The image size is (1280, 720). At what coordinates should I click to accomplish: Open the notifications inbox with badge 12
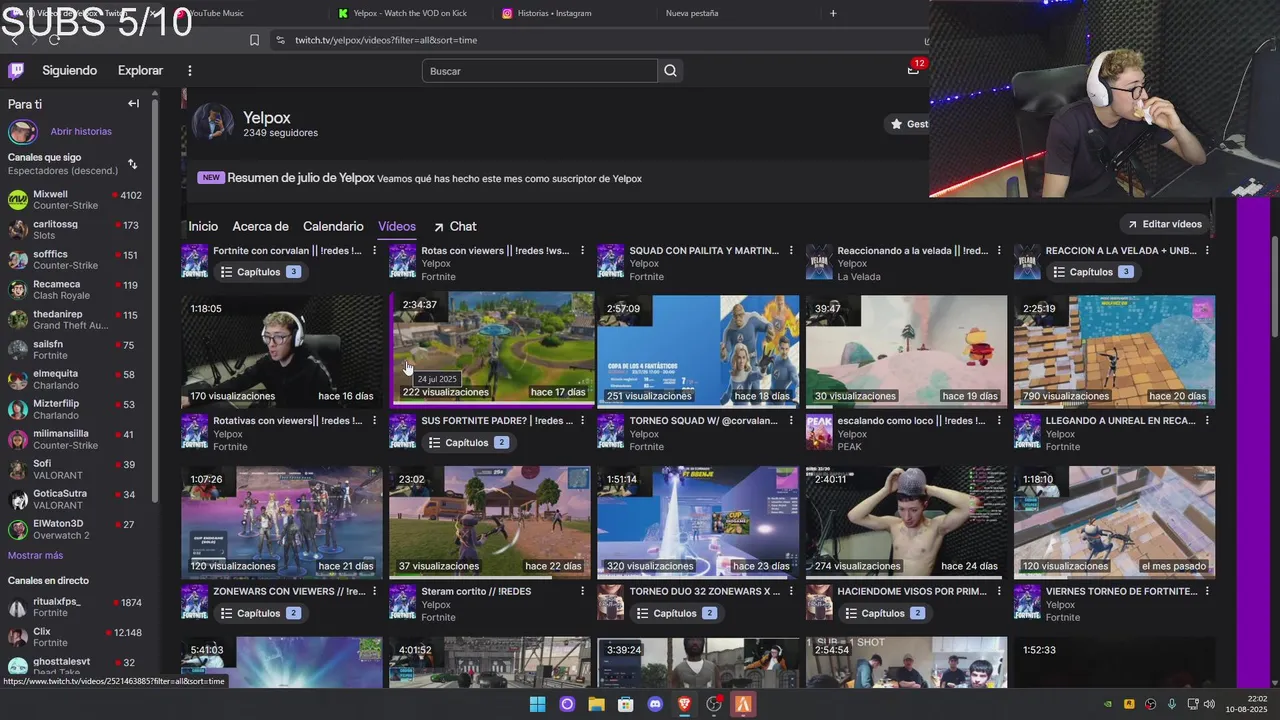click(913, 69)
